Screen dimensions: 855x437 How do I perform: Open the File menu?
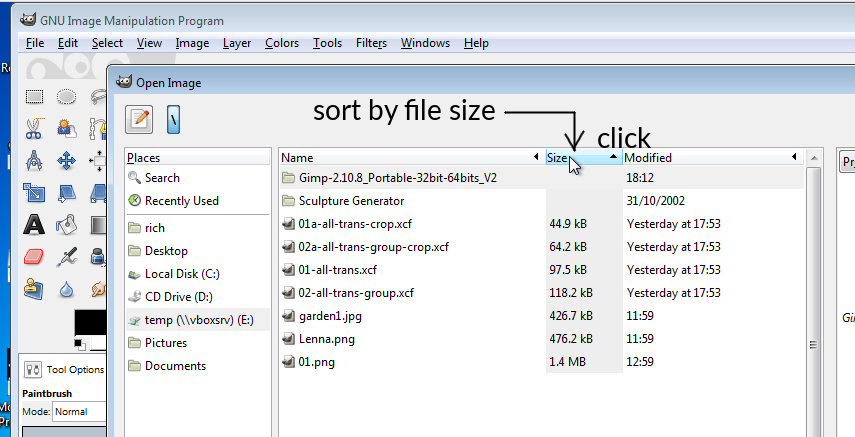coord(35,43)
